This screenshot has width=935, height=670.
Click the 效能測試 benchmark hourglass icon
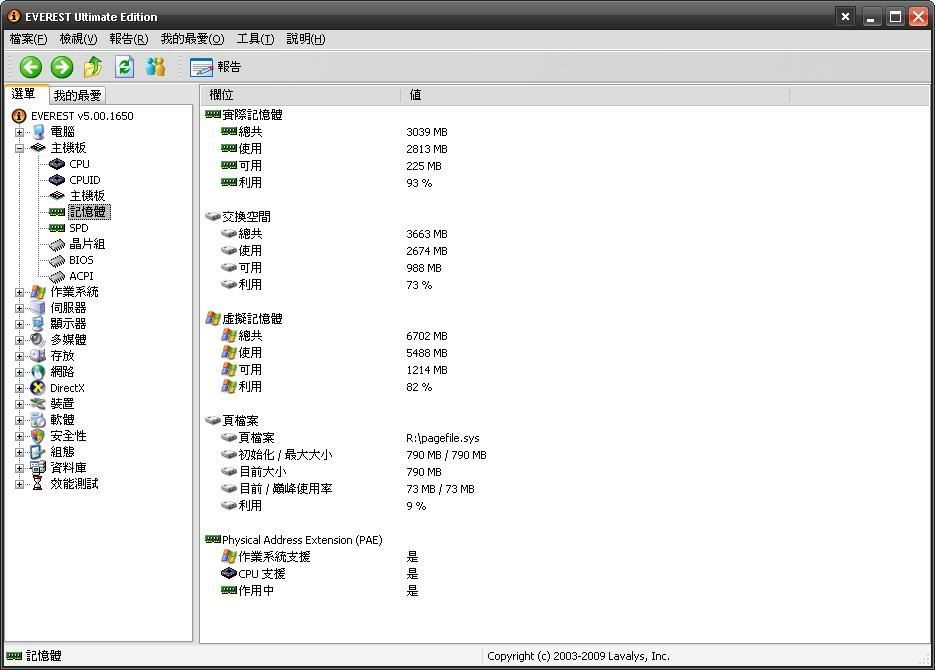tap(38, 483)
